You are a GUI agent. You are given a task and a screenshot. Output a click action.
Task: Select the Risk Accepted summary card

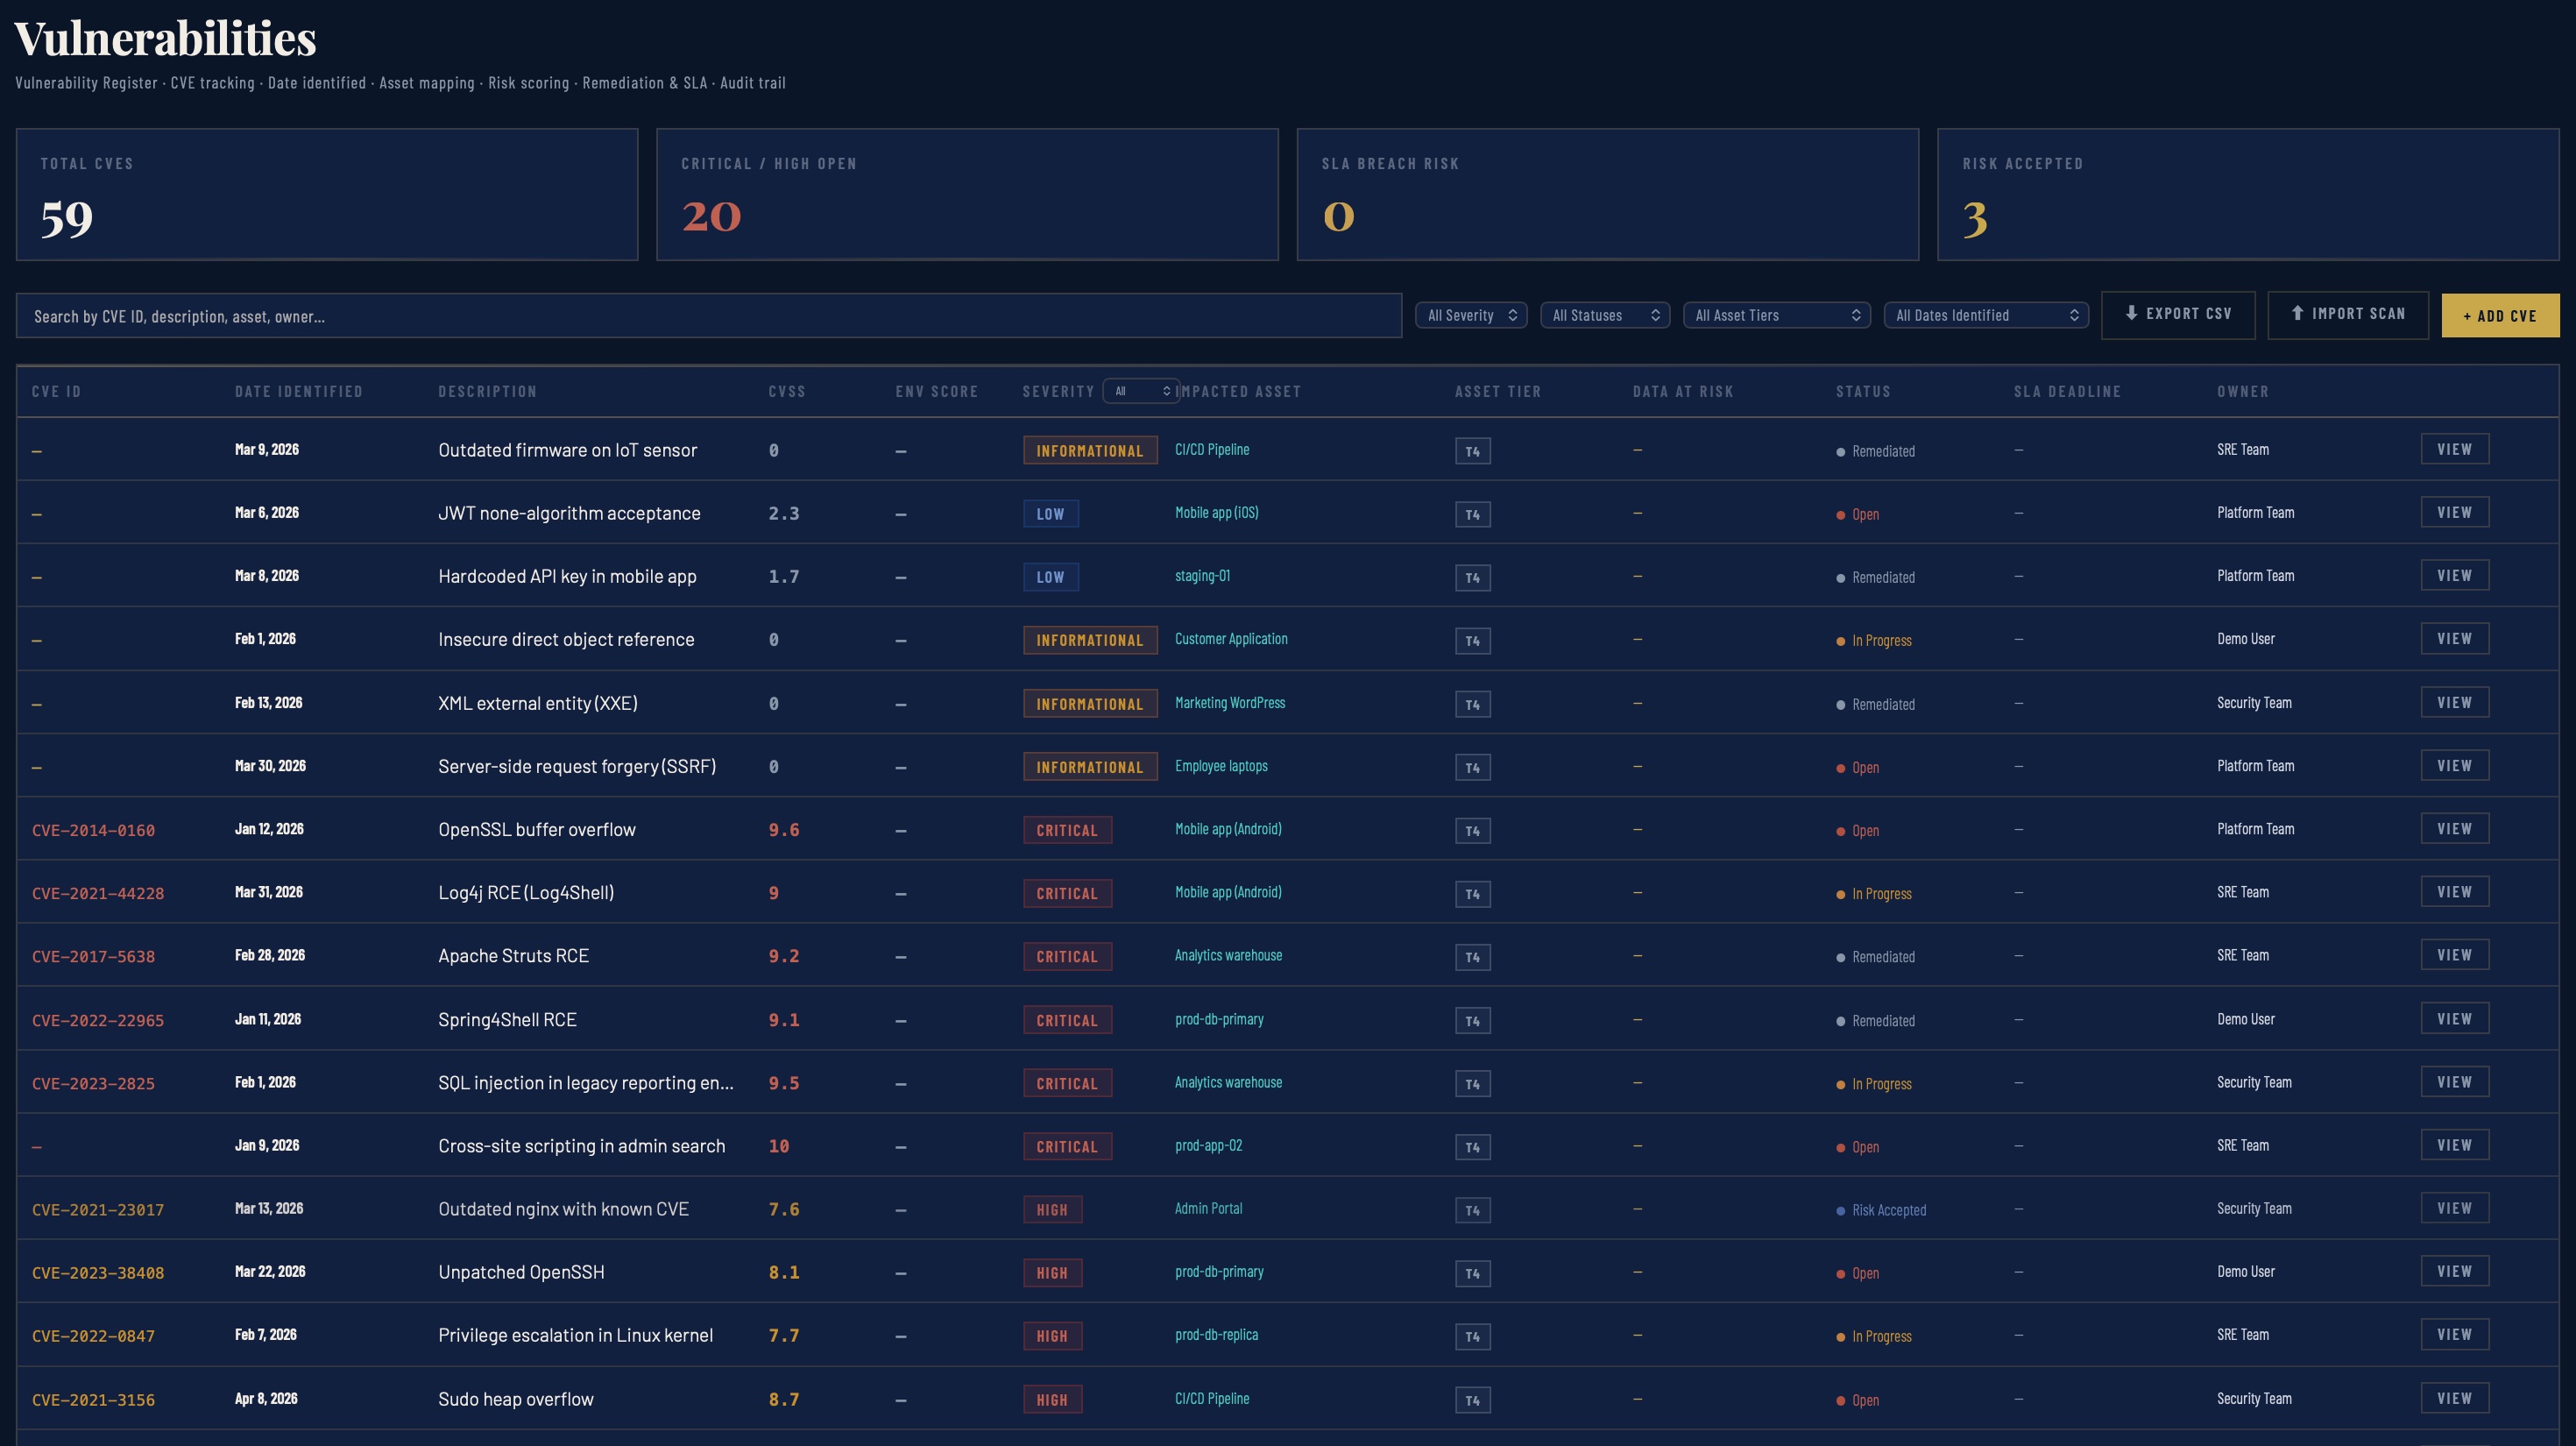[2248, 194]
